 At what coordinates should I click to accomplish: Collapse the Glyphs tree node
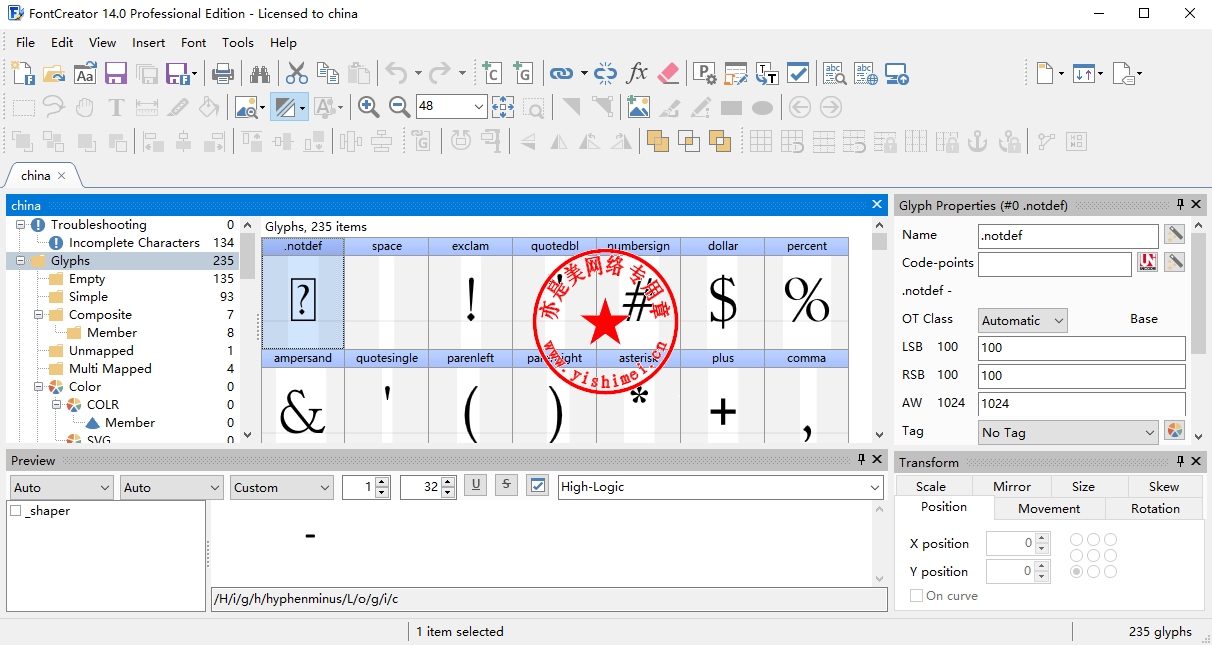click(x=20, y=261)
